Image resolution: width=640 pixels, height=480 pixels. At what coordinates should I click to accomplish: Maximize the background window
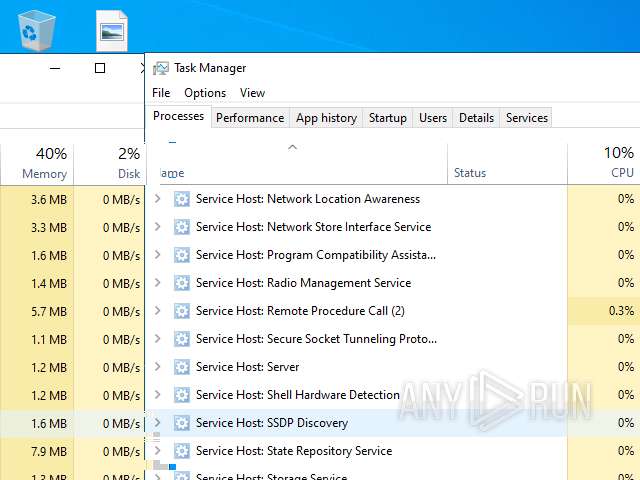(100, 68)
